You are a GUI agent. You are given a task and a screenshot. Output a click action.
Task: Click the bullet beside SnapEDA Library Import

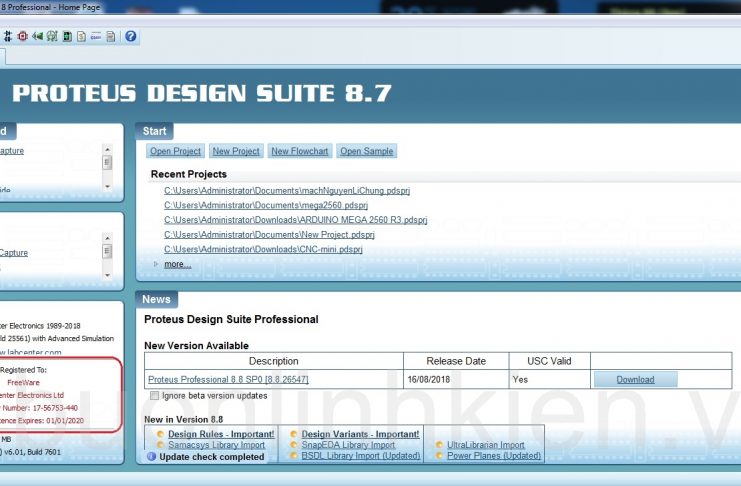click(x=293, y=445)
